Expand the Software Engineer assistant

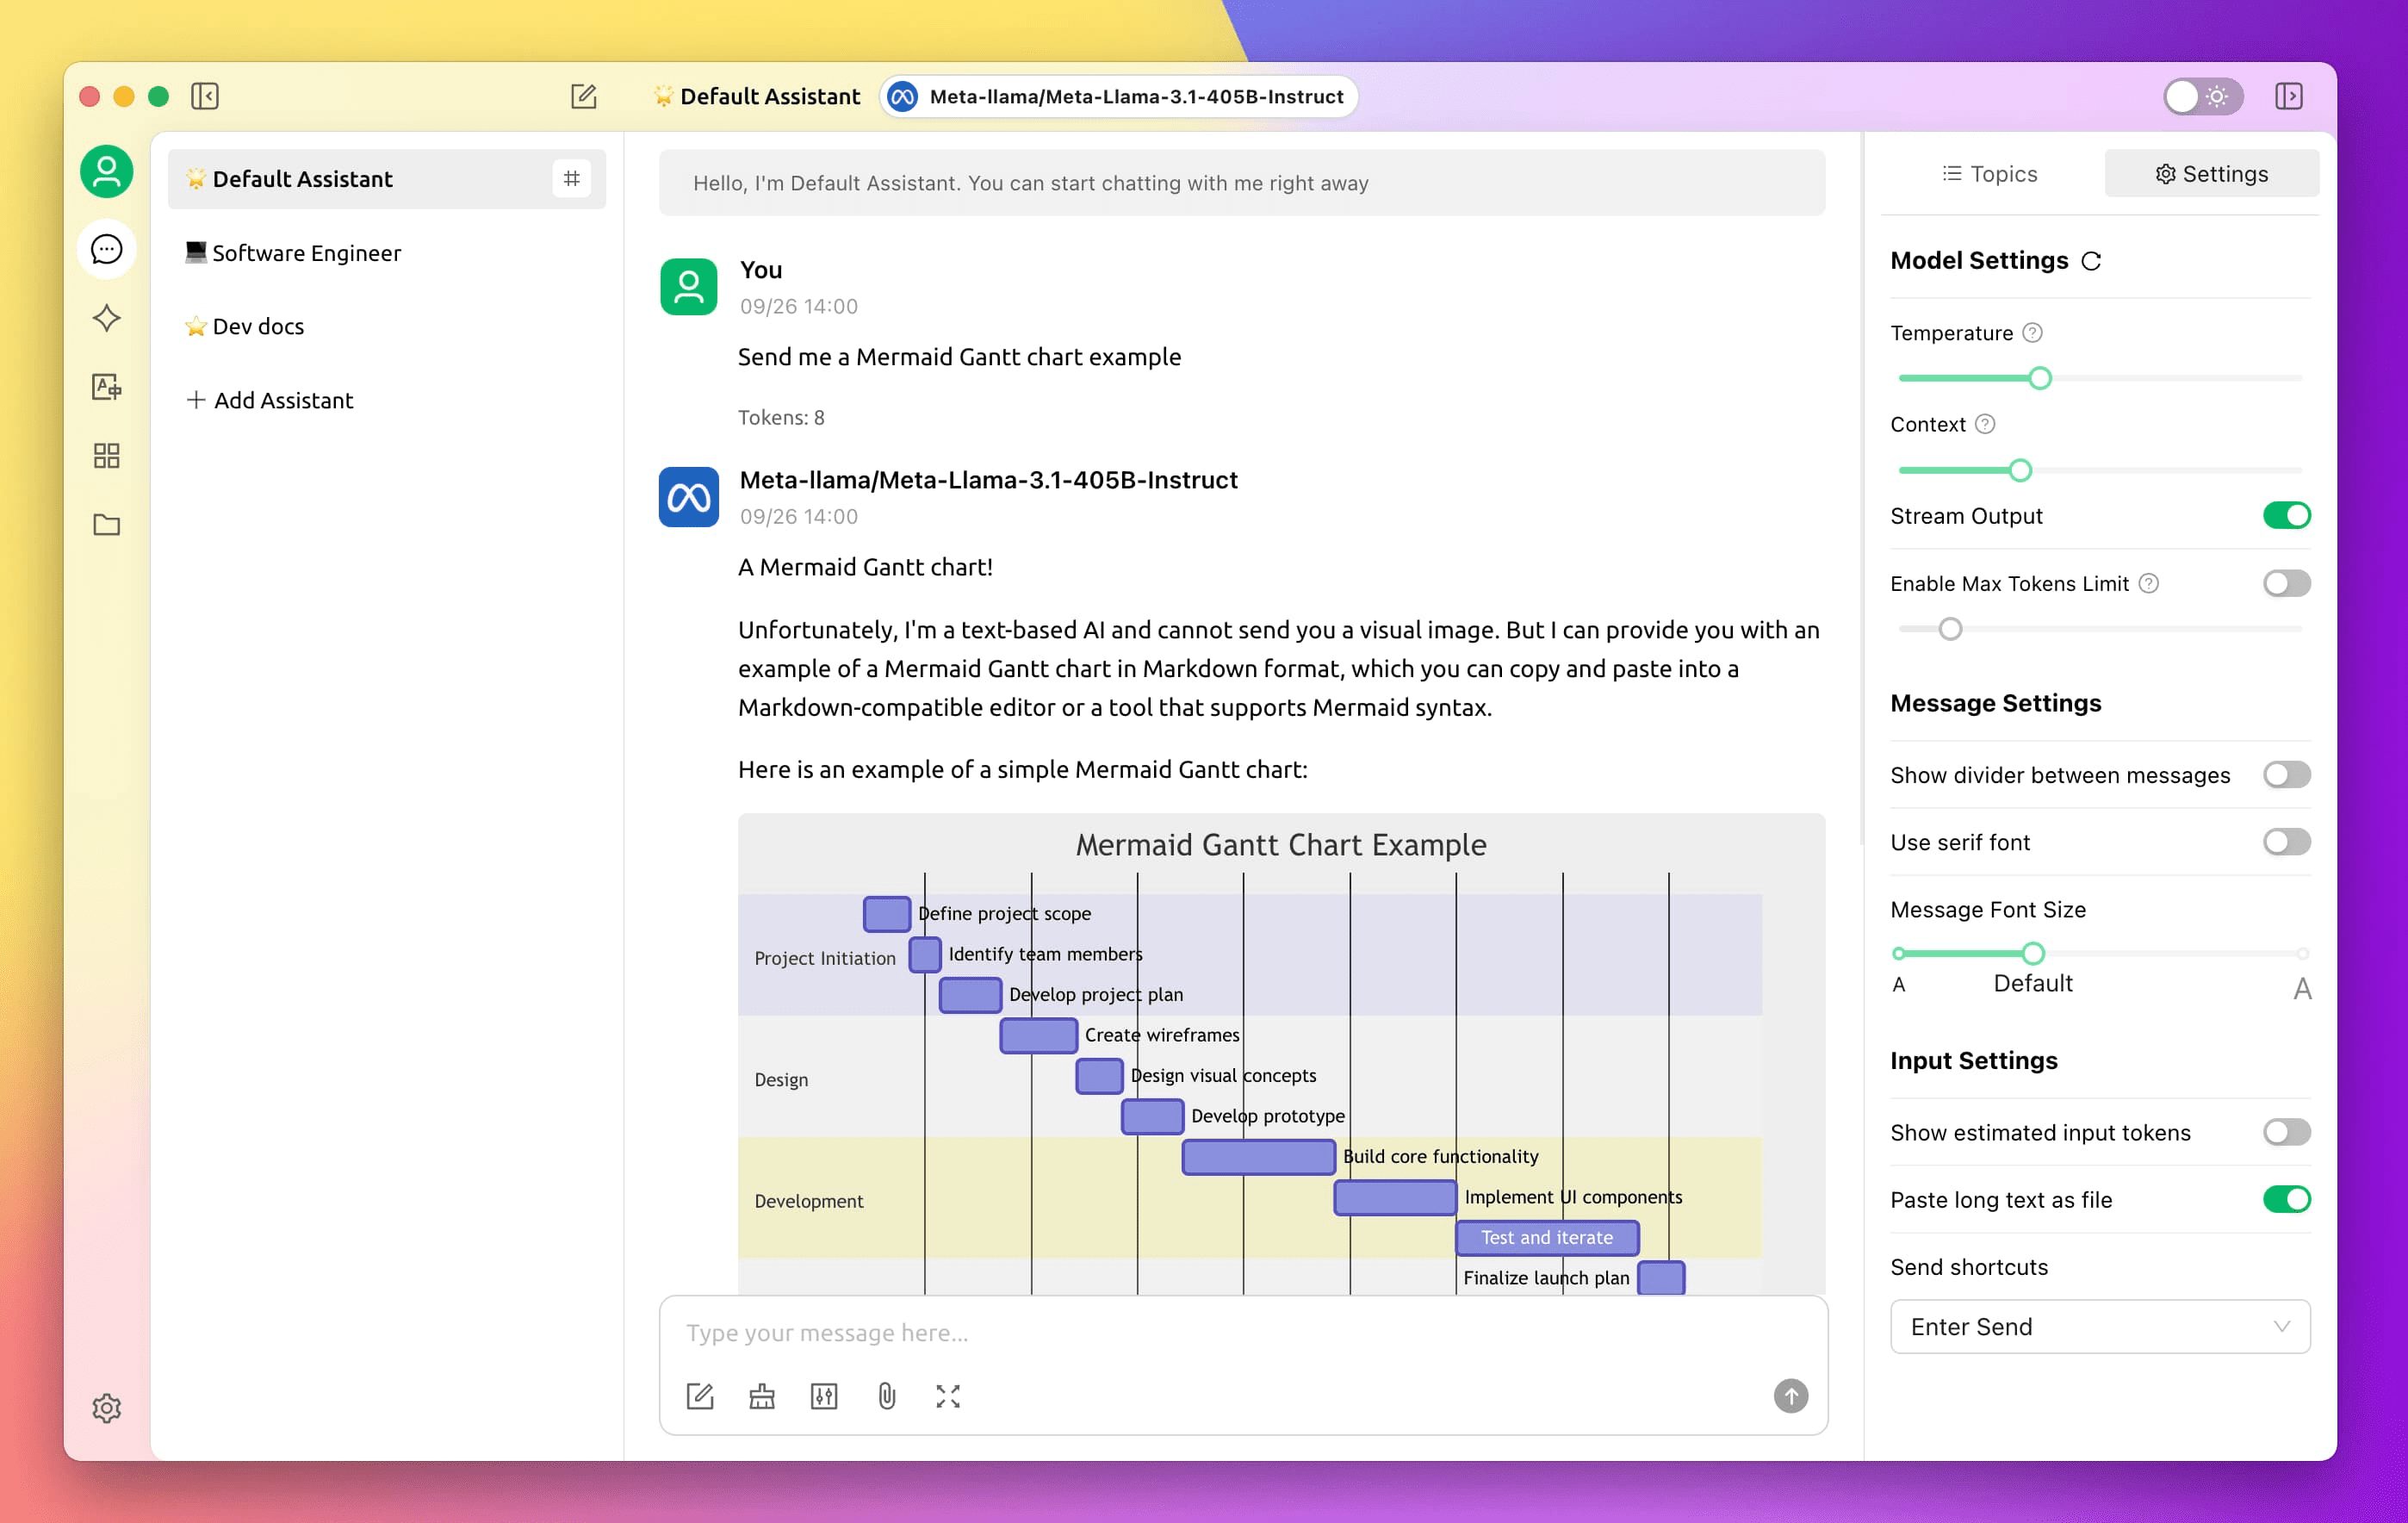[x=305, y=251]
